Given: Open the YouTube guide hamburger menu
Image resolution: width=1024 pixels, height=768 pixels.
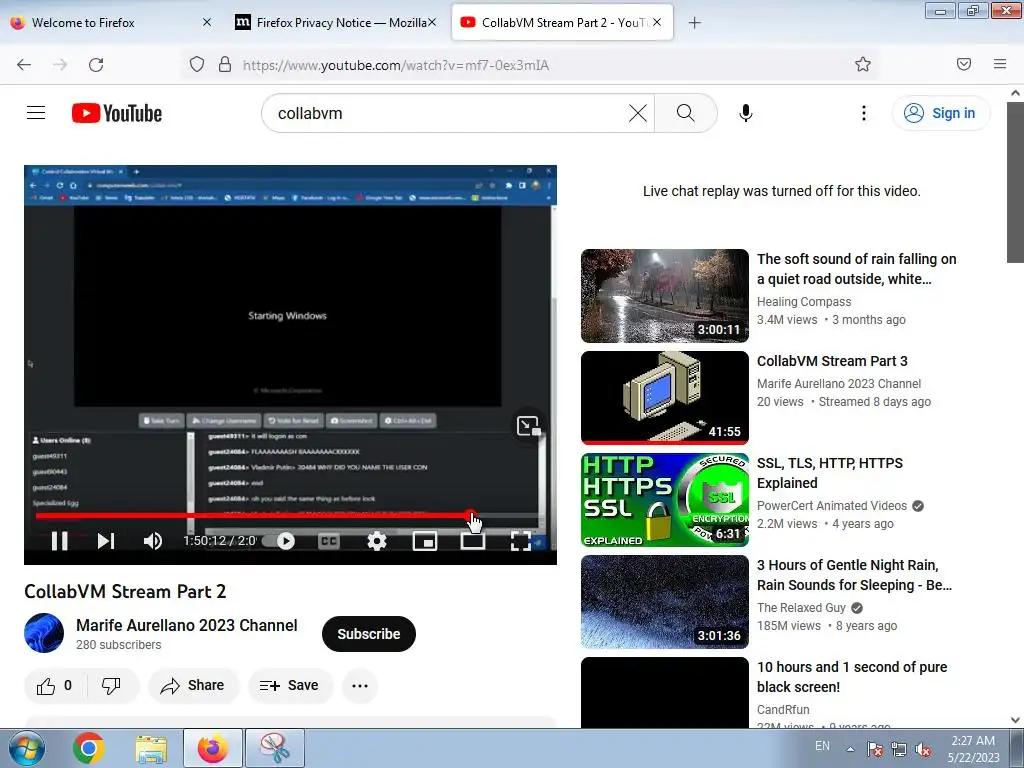Looking at the screenshot, I should (36, 113).
